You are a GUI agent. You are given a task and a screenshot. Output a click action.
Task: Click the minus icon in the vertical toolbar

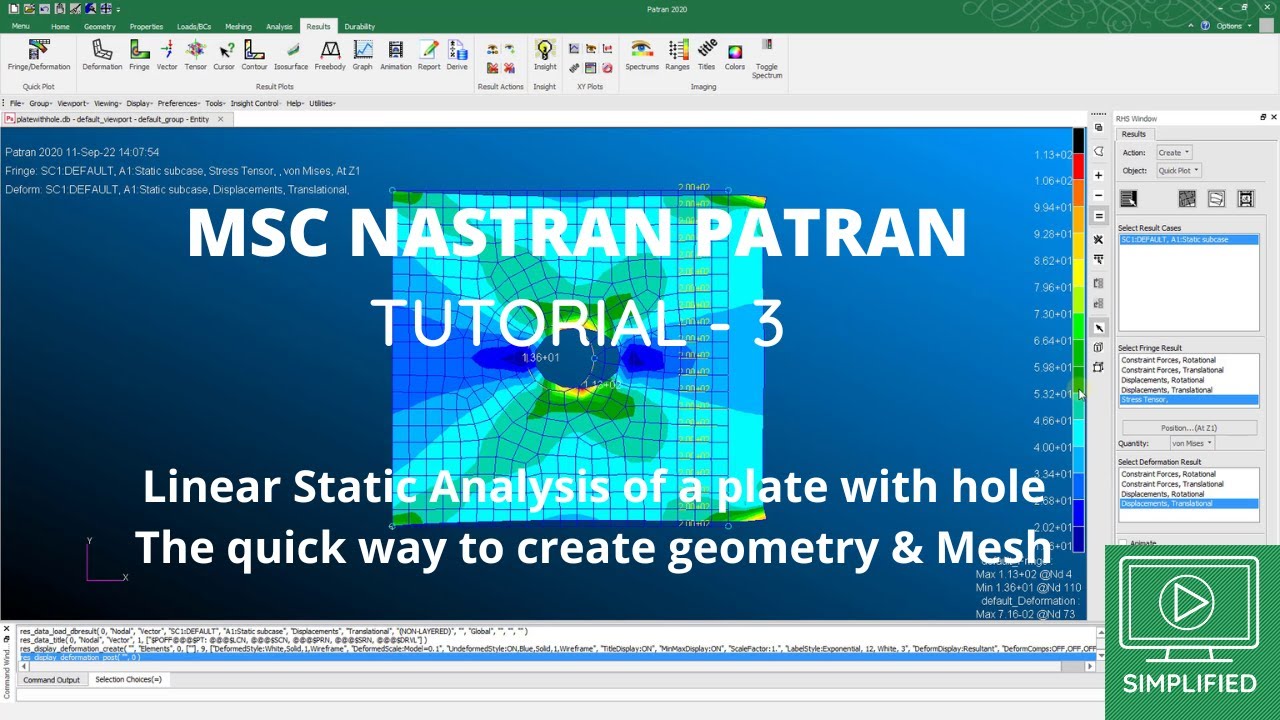pos(1098,195)
